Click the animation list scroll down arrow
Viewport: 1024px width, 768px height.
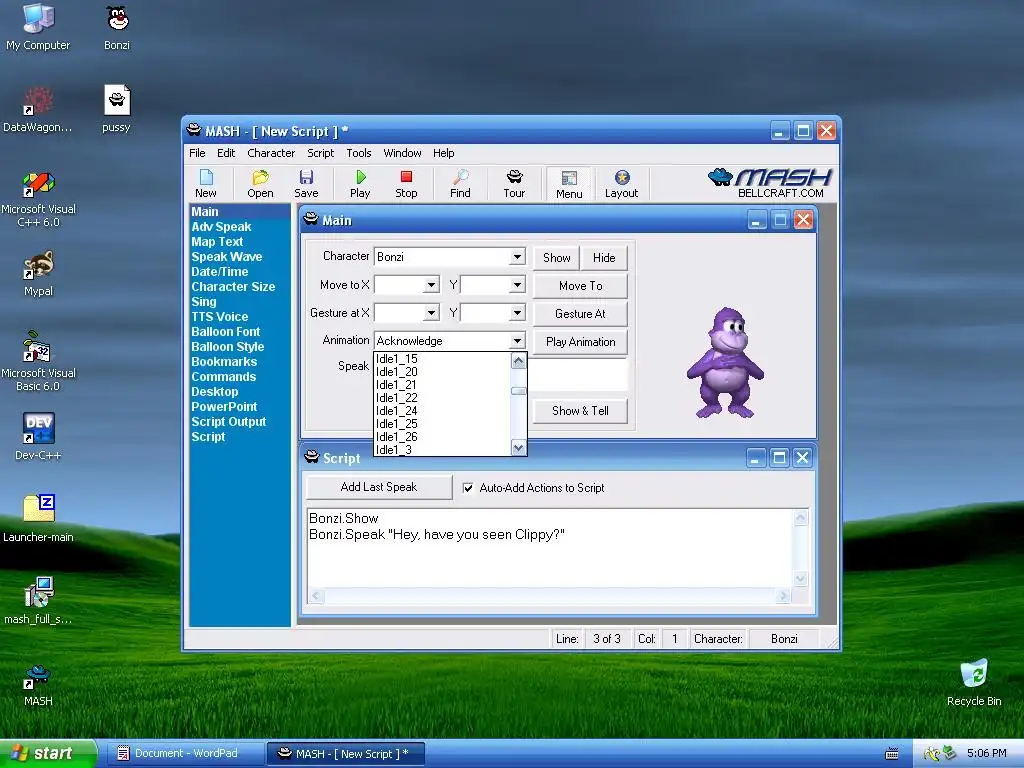click(x=519, y=448)
